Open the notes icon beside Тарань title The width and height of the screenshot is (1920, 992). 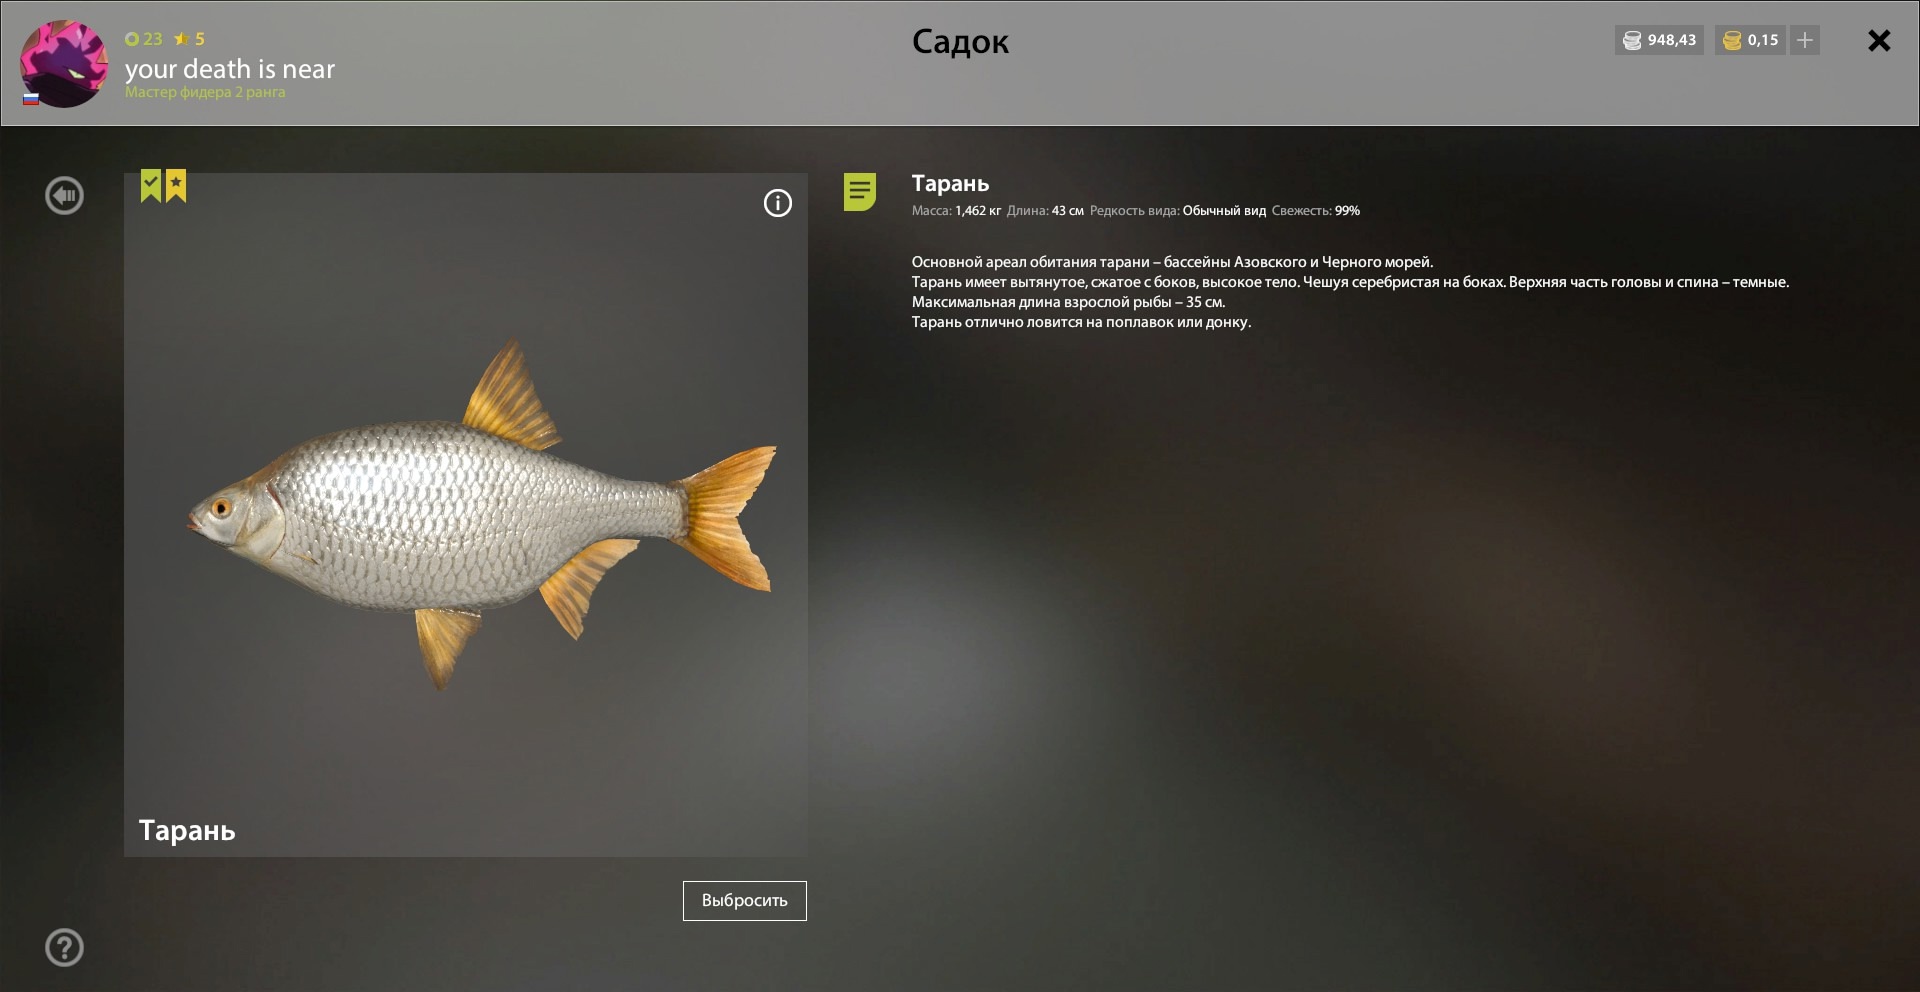point(859,191)
